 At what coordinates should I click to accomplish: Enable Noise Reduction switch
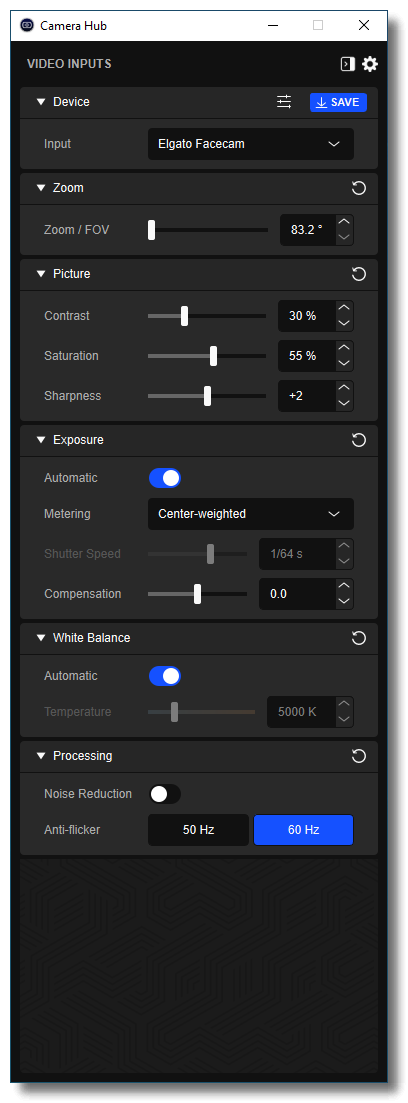pyautogui.click(x=165, y=794)
